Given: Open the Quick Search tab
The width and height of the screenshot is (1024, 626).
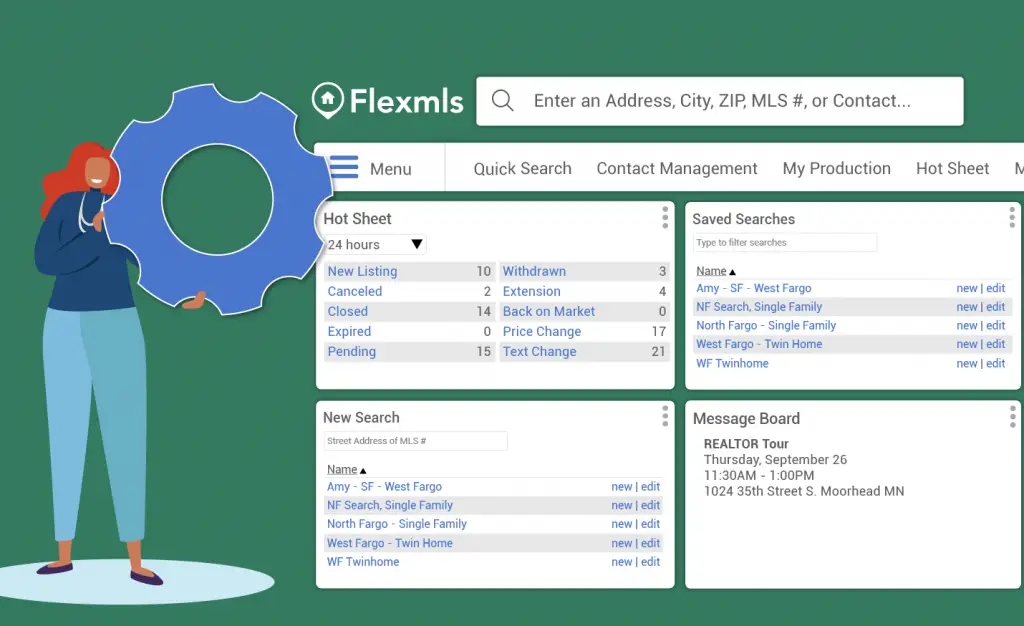Looking at the screenshot, I should click(522, 169).
